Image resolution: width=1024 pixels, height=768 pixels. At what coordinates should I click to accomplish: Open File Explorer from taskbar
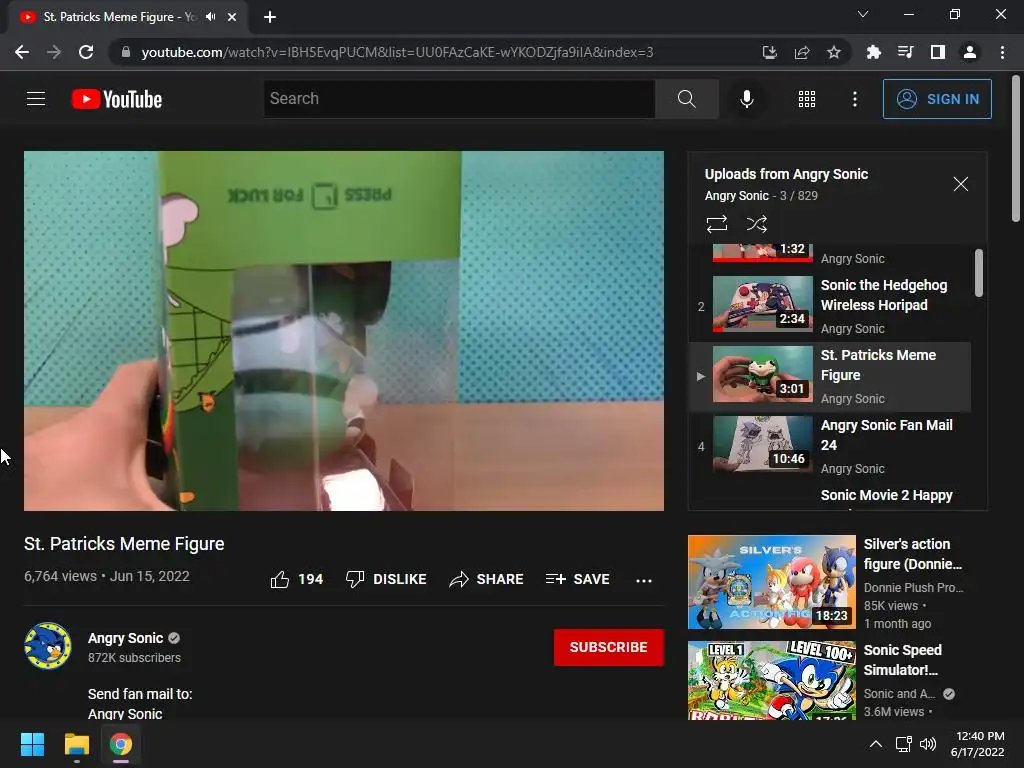click(x=76, y=744)
